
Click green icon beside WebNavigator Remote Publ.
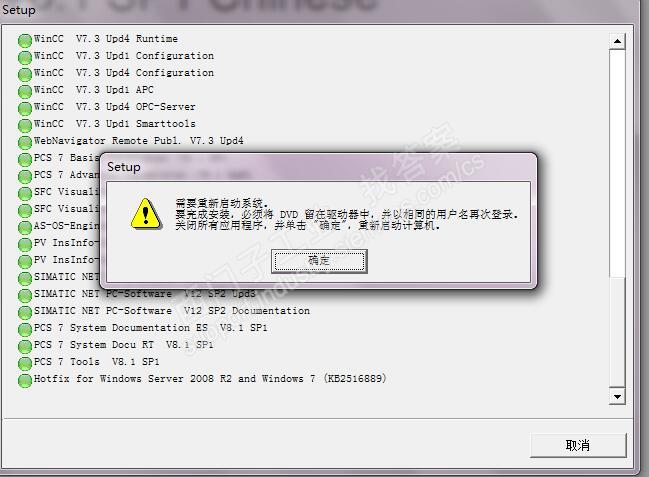click(25, 142)
